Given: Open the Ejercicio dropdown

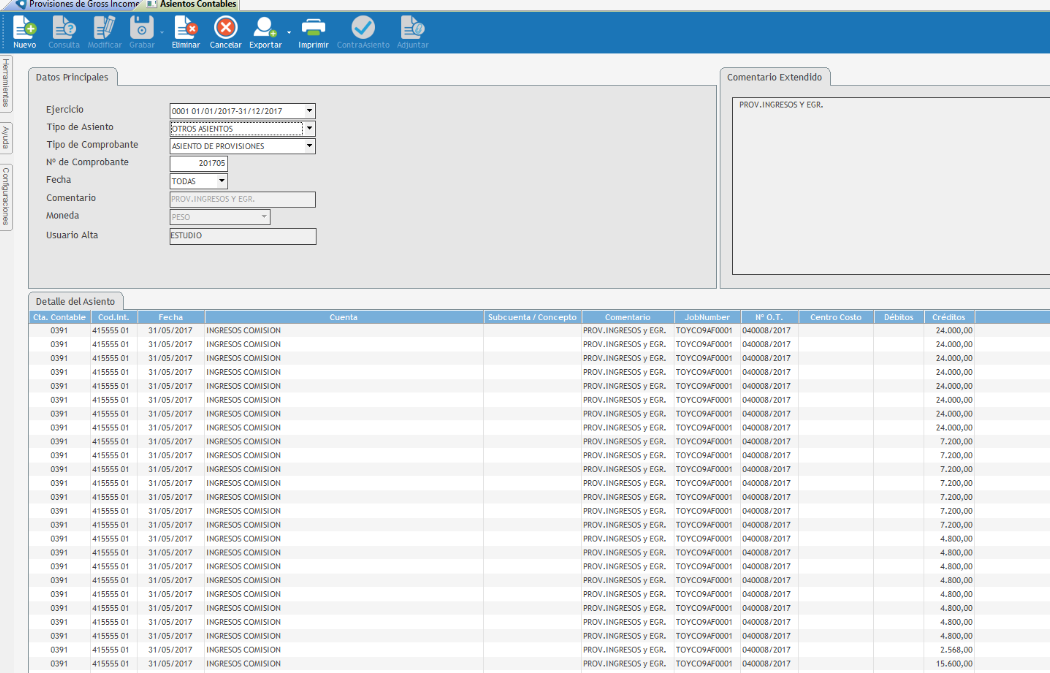Looking at the screenshot, I should 309,111.
